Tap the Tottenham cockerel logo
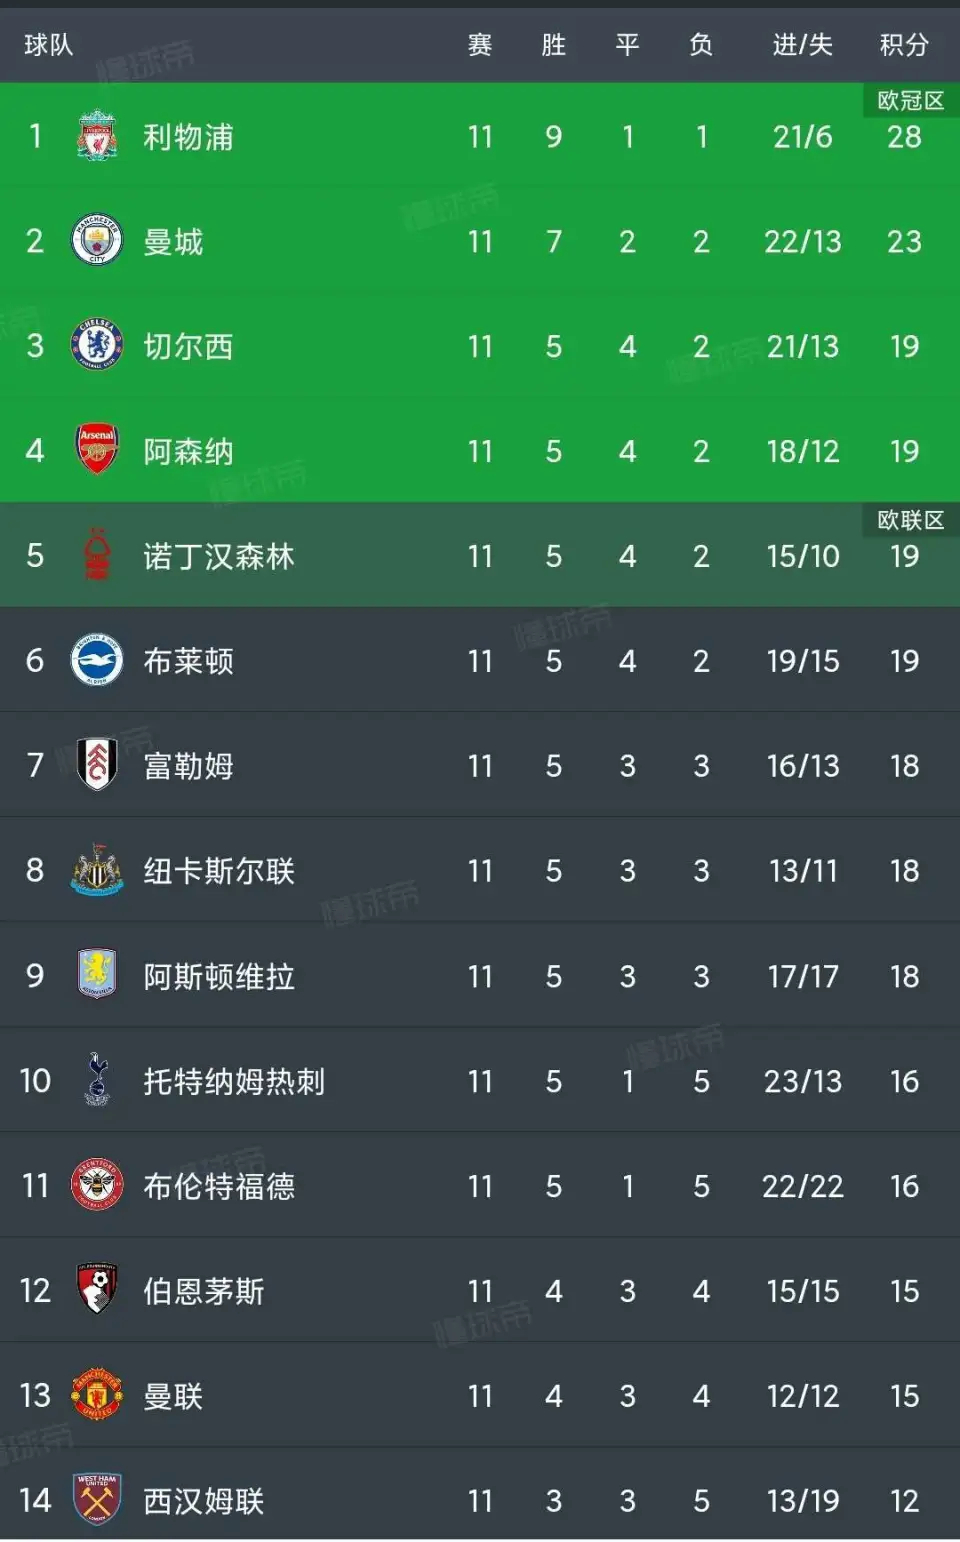The image size is (960, 1542). (97, 1081)
